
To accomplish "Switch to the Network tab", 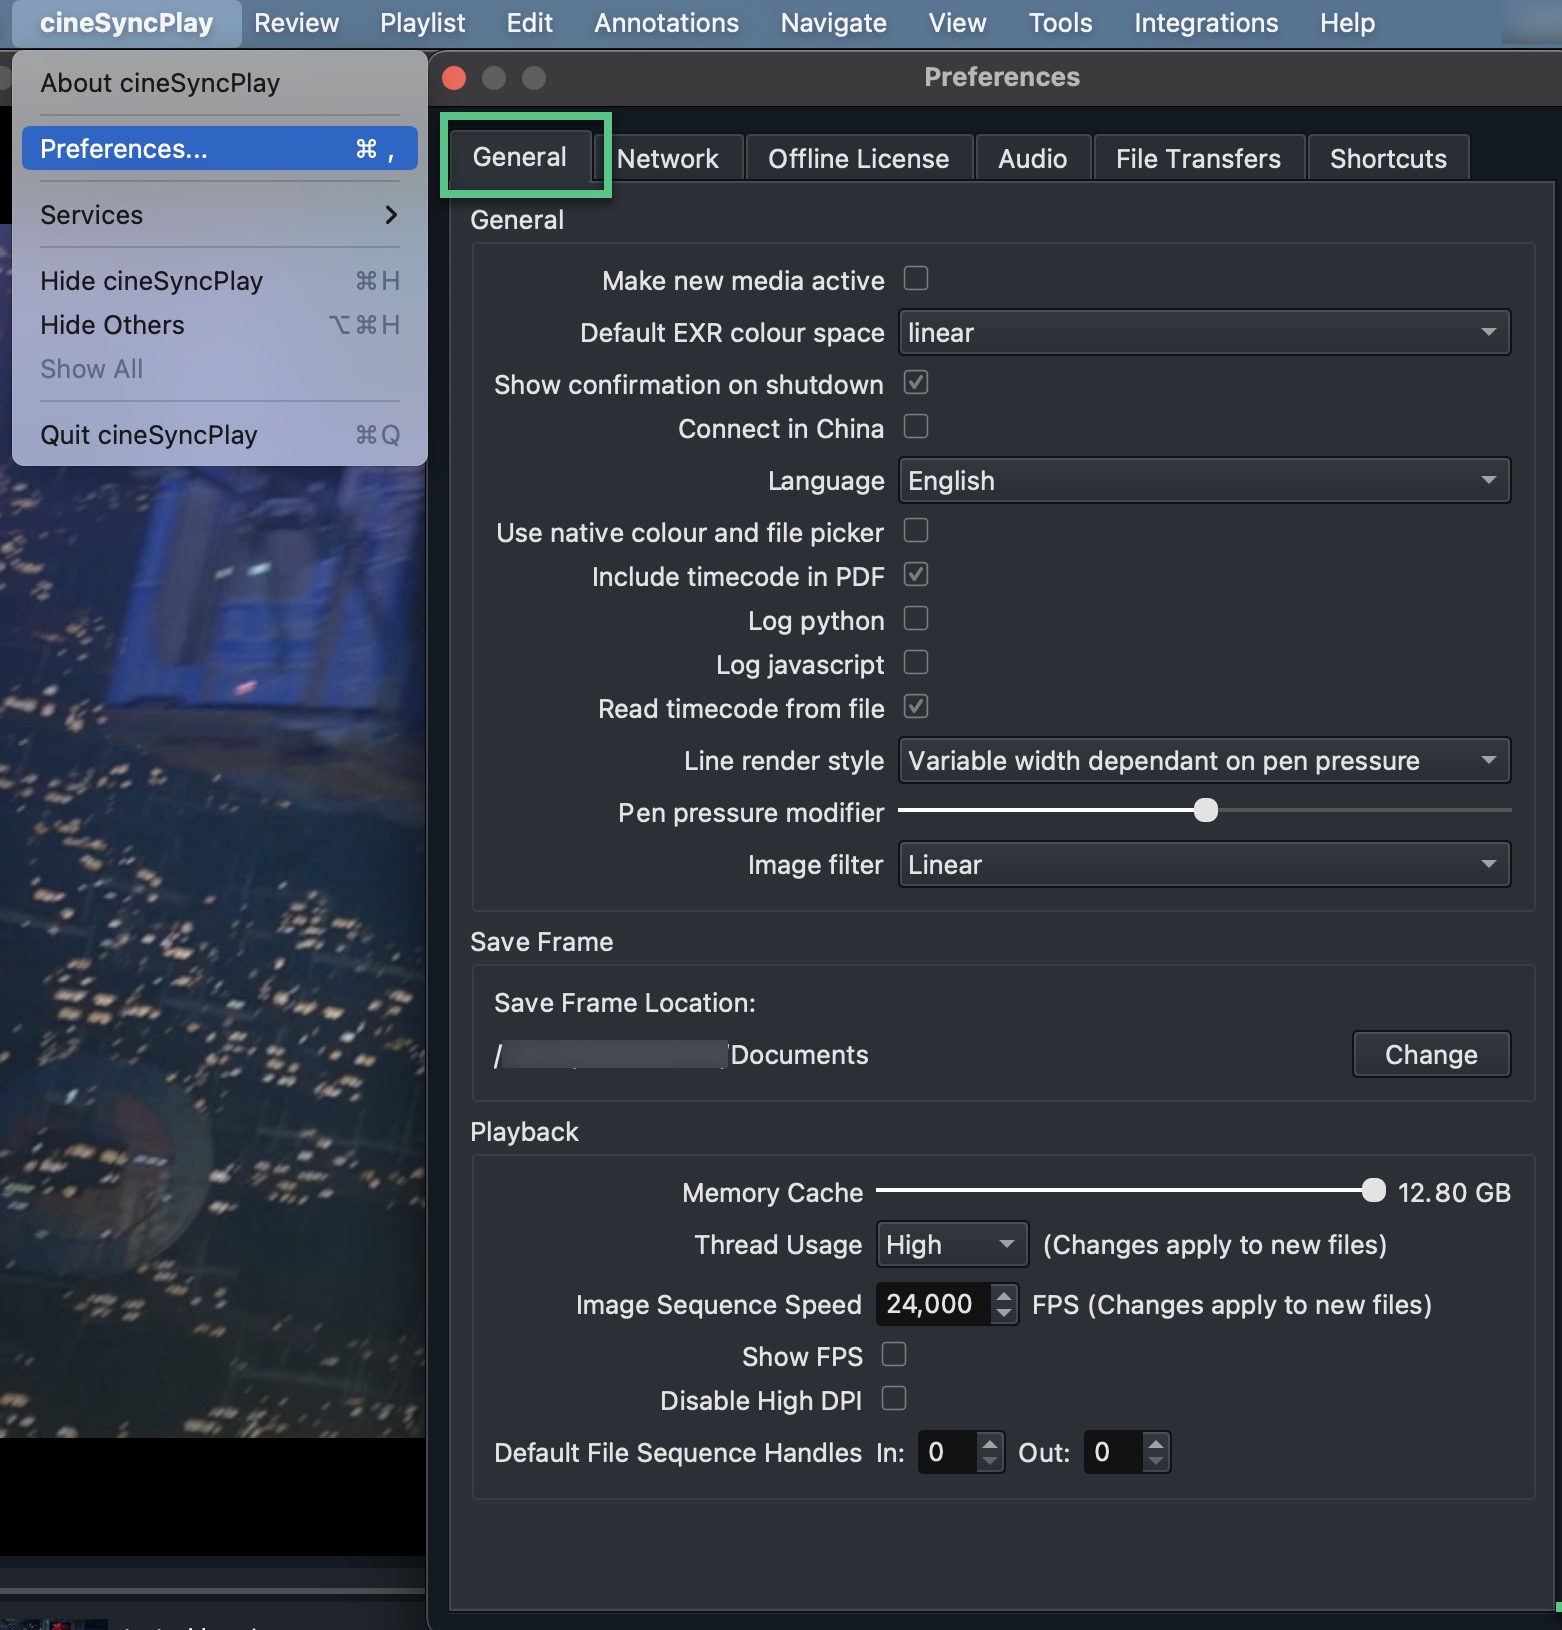I will (x=668, y=158).
